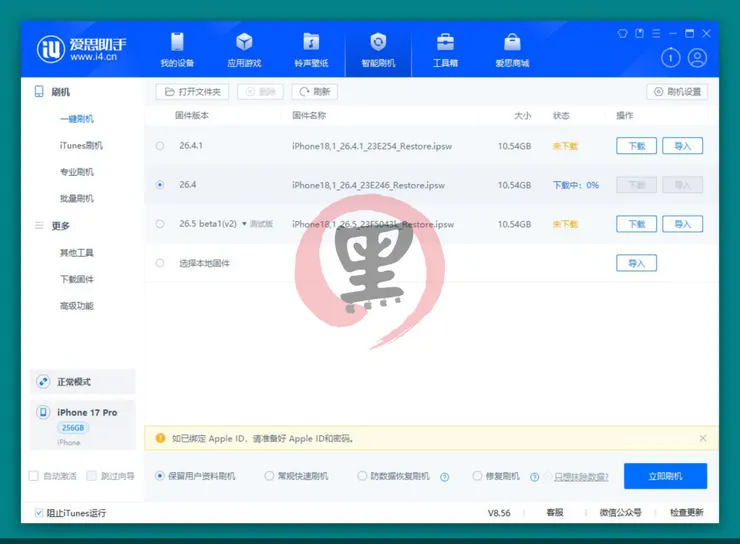740x544 pixels.
Task: Select firmware 26.4.1 radio button
Action: pos(160,146)
